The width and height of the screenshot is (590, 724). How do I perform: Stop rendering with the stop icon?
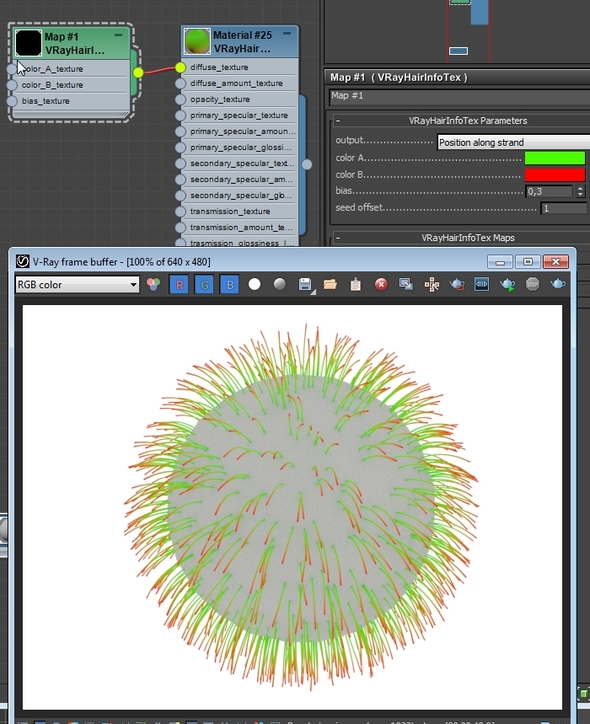coord(532,284)
